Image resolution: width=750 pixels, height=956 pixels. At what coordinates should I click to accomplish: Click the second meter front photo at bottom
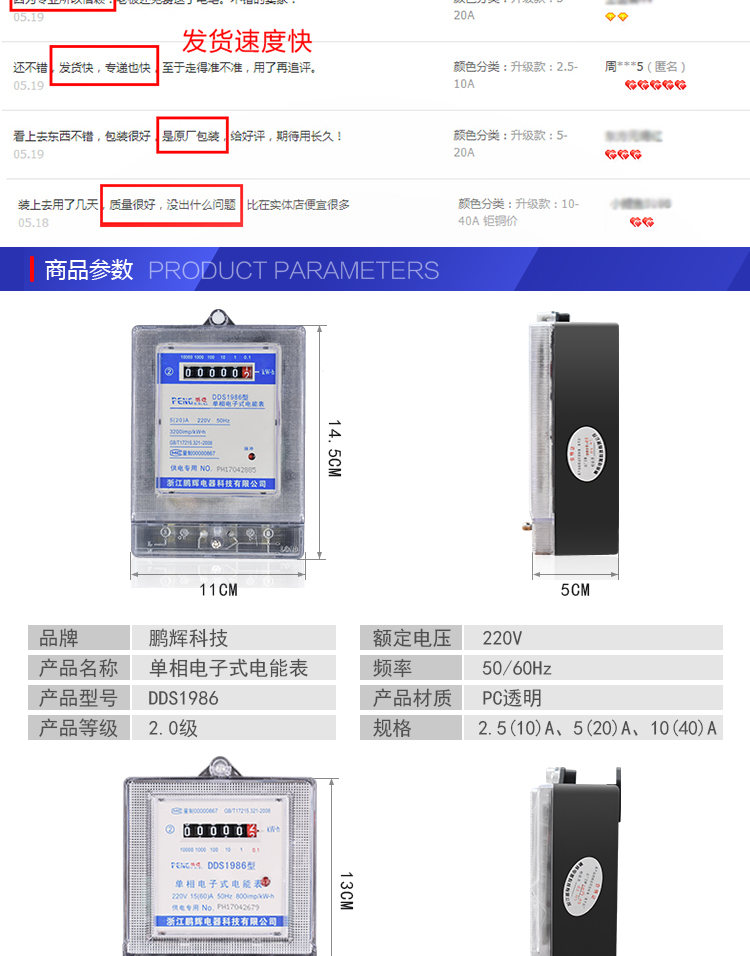click(220, 856)
